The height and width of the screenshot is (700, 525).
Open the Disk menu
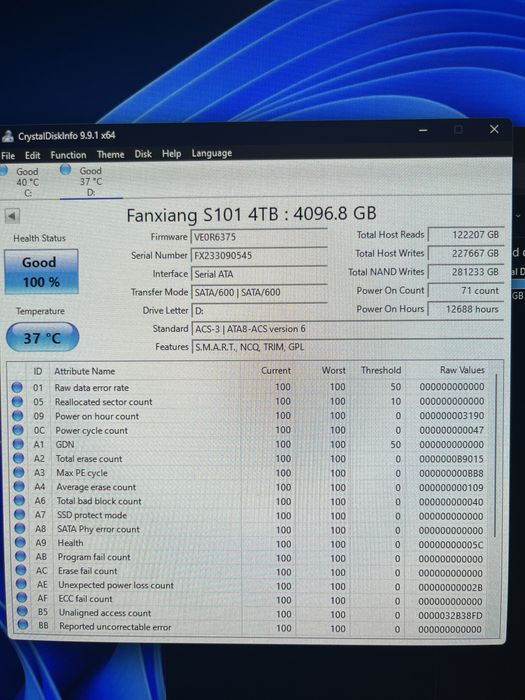143,154
